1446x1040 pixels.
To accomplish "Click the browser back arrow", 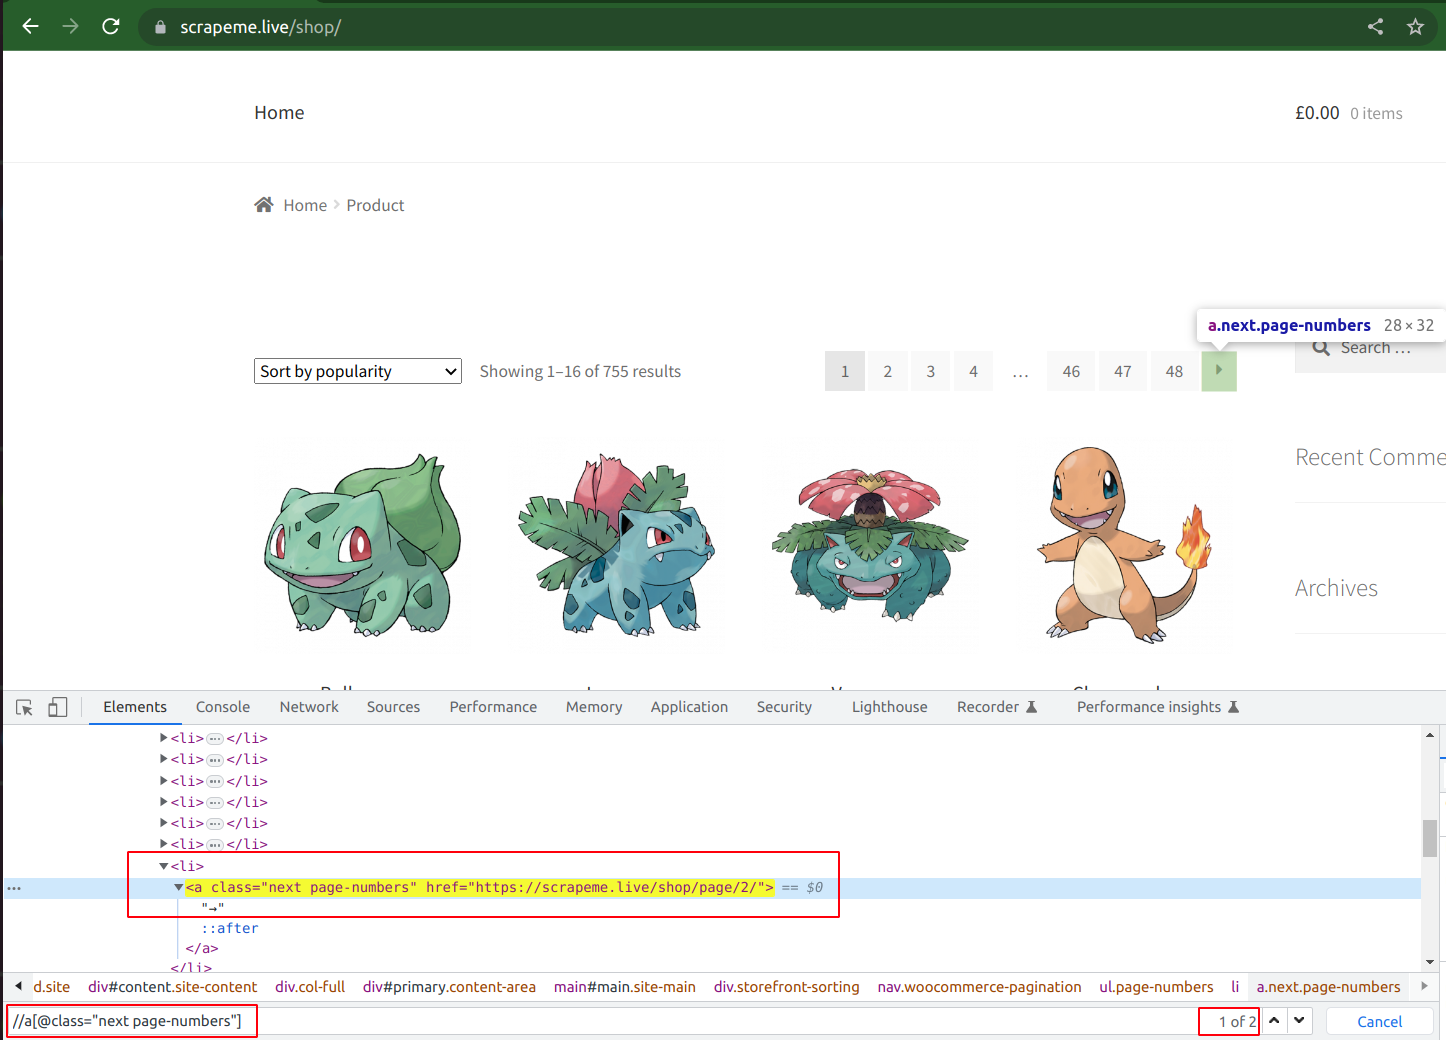I will pyautogui.click(x=29, y=26).
